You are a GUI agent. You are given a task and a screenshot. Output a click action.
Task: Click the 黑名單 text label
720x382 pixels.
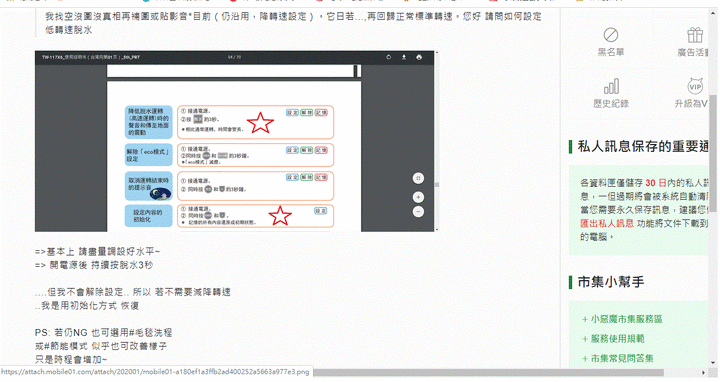click(x=610, y=52)
